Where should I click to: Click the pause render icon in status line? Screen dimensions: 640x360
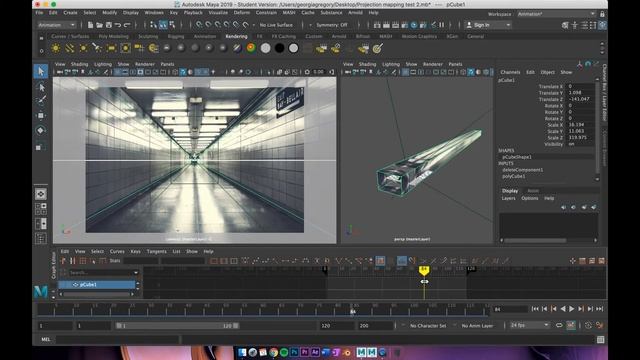[442, 25]
